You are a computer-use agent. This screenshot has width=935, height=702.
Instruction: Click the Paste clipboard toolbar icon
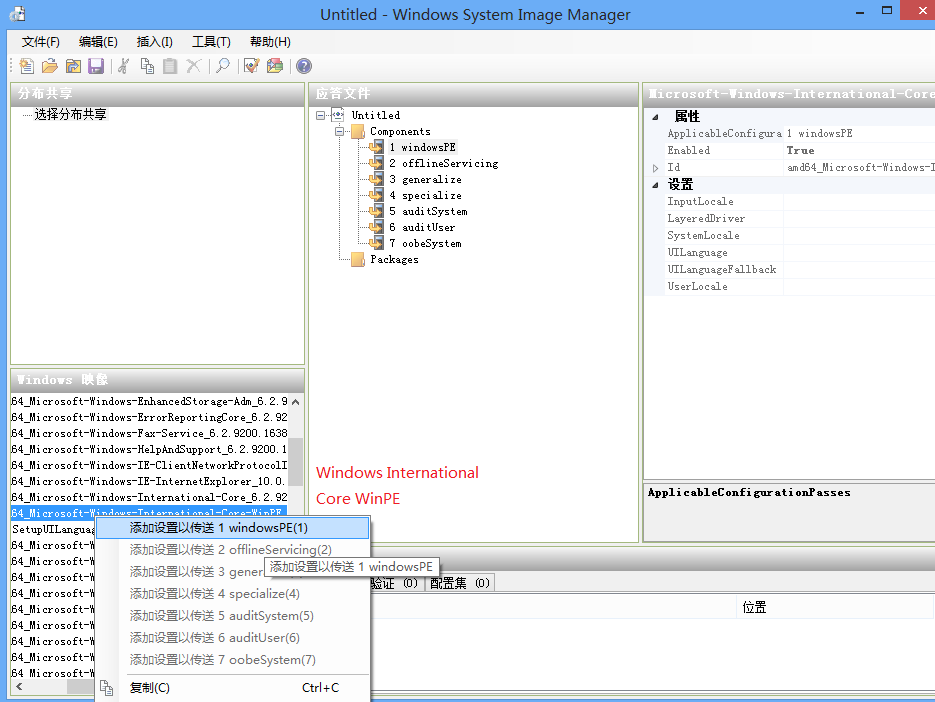pyautogui.click(x=170, y=66)
